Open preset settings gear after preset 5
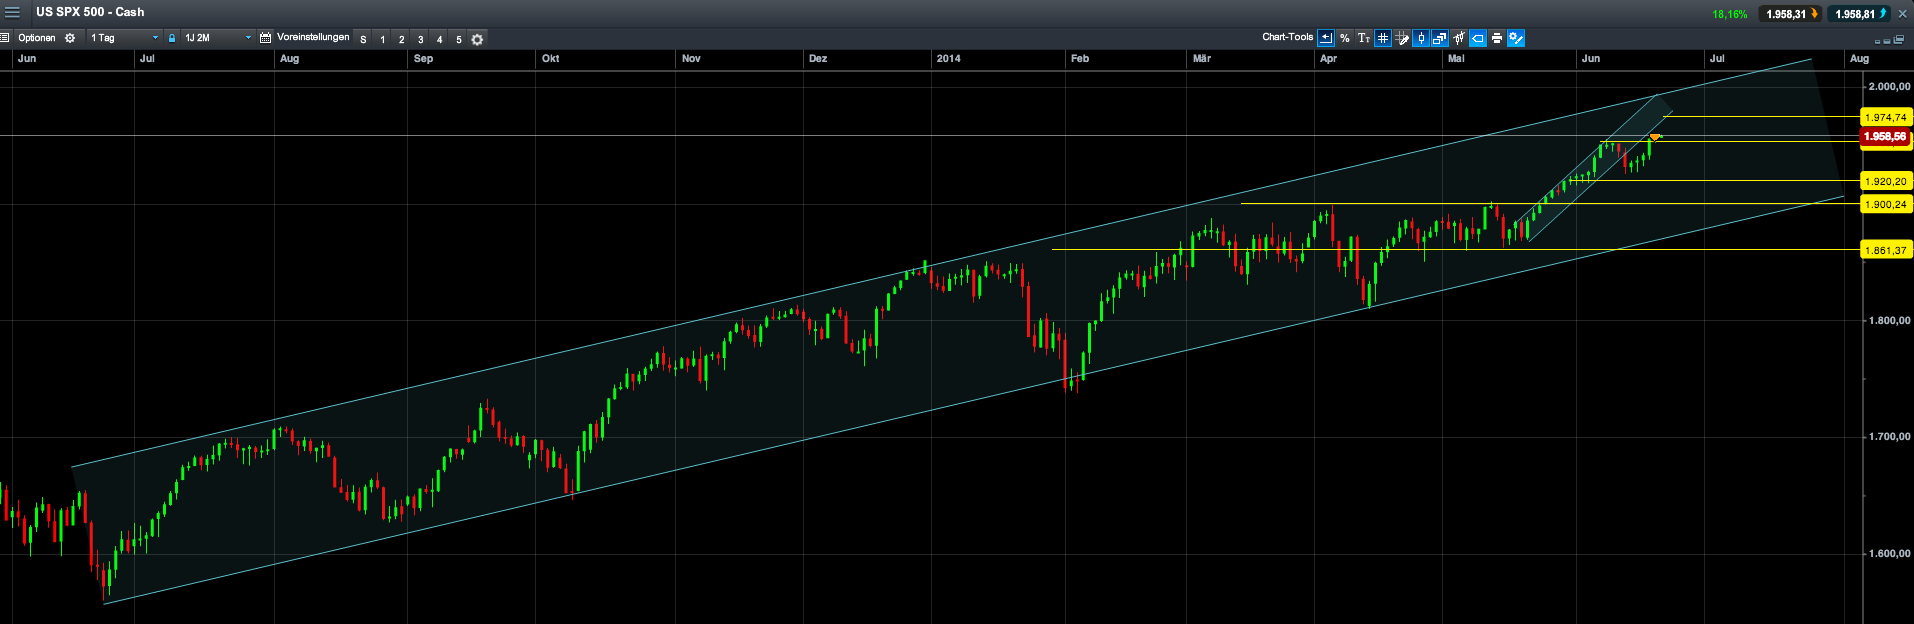 [x=477, y=39]
